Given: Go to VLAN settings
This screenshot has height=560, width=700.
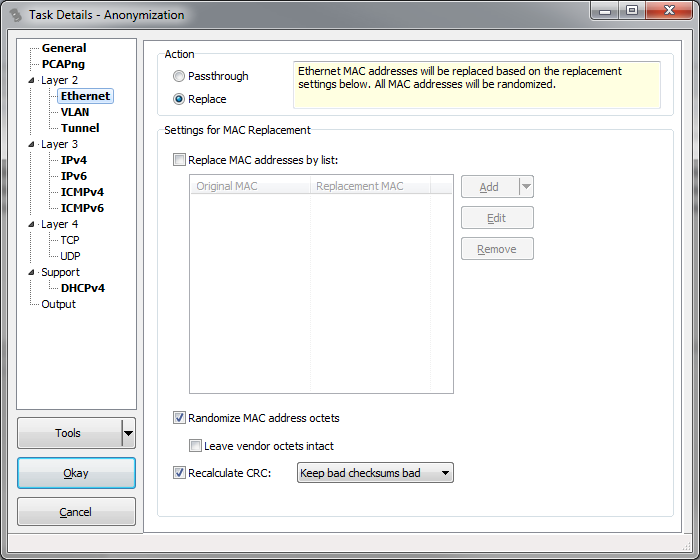Looking at the screenshot, I should pyautogui.click(x=75, y=112).
